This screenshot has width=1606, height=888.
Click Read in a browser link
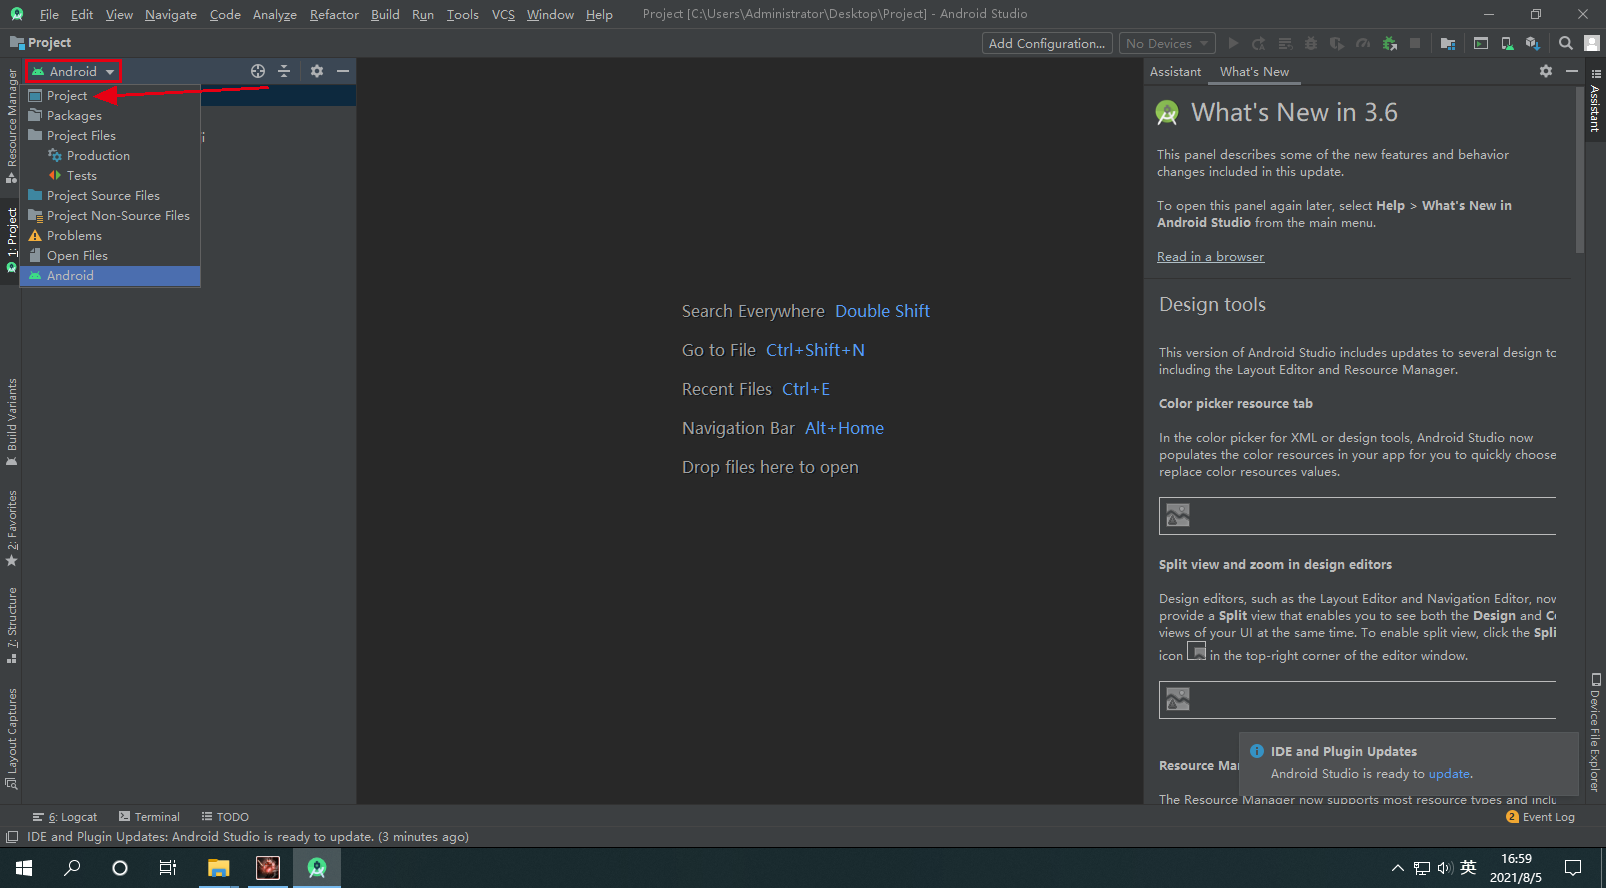[1210, 257]
